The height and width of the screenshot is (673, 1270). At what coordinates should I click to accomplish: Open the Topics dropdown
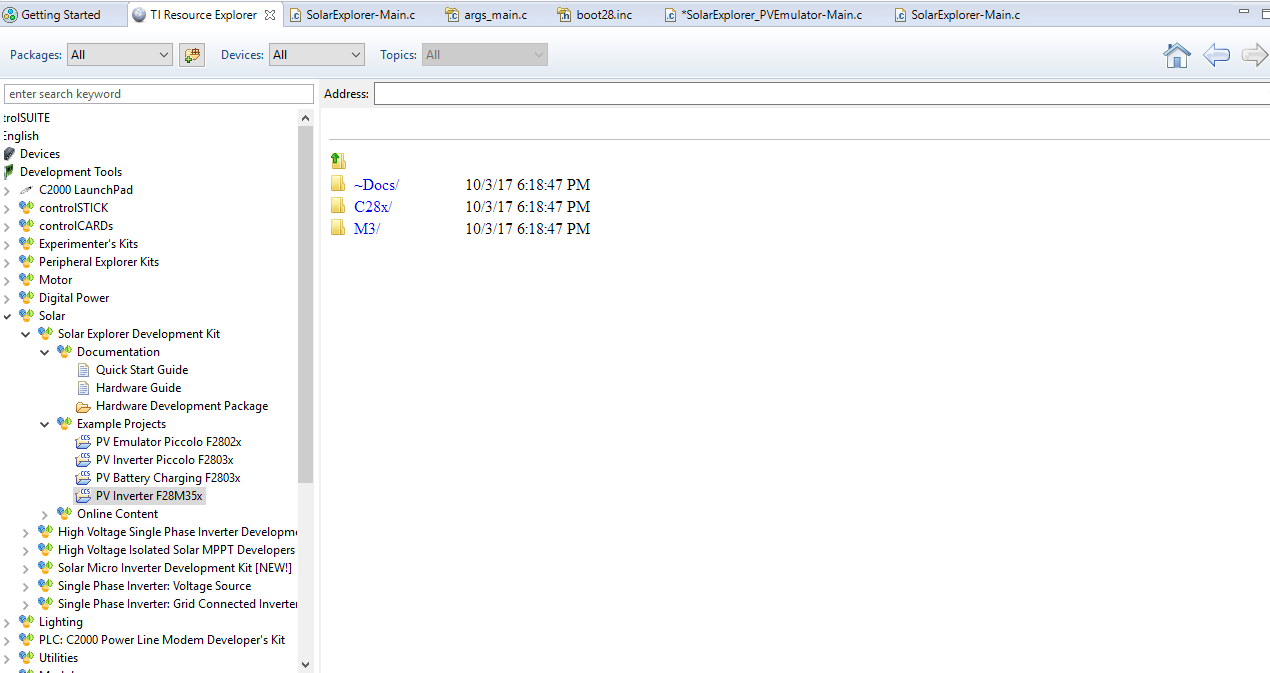(x=484, y=55)
